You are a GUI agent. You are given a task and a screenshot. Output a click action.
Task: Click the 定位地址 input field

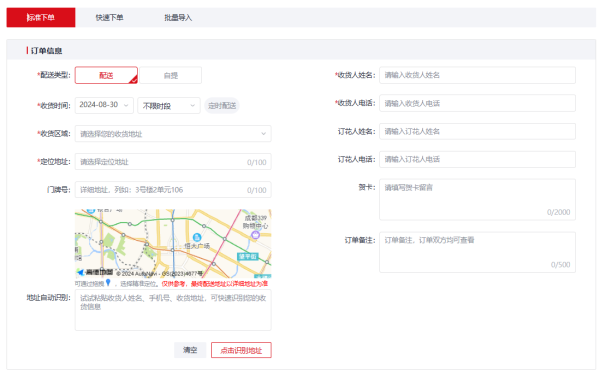[x=173, y=162]
